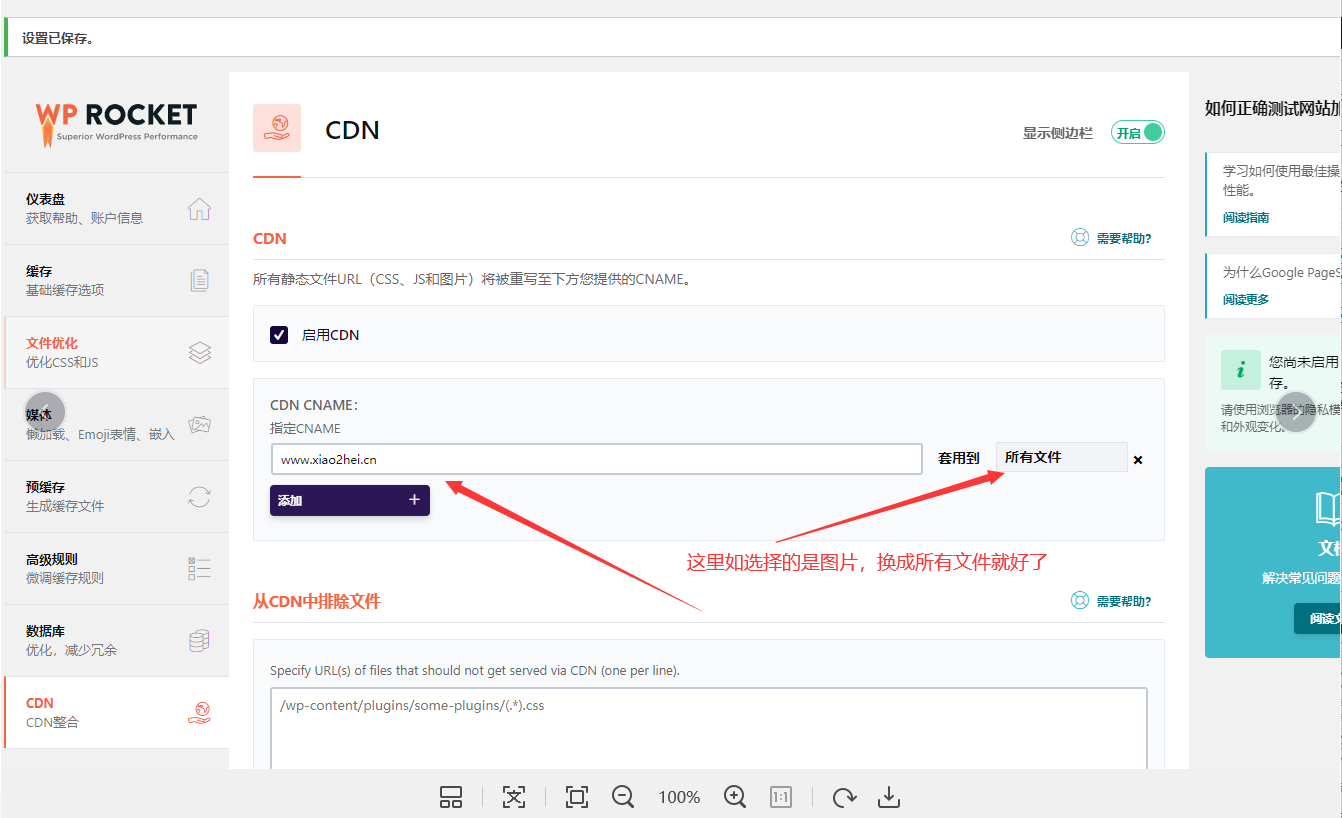Go to the 缓存 basic cache options section
This screenshot has height=818, width=1342.
point(116,281)
